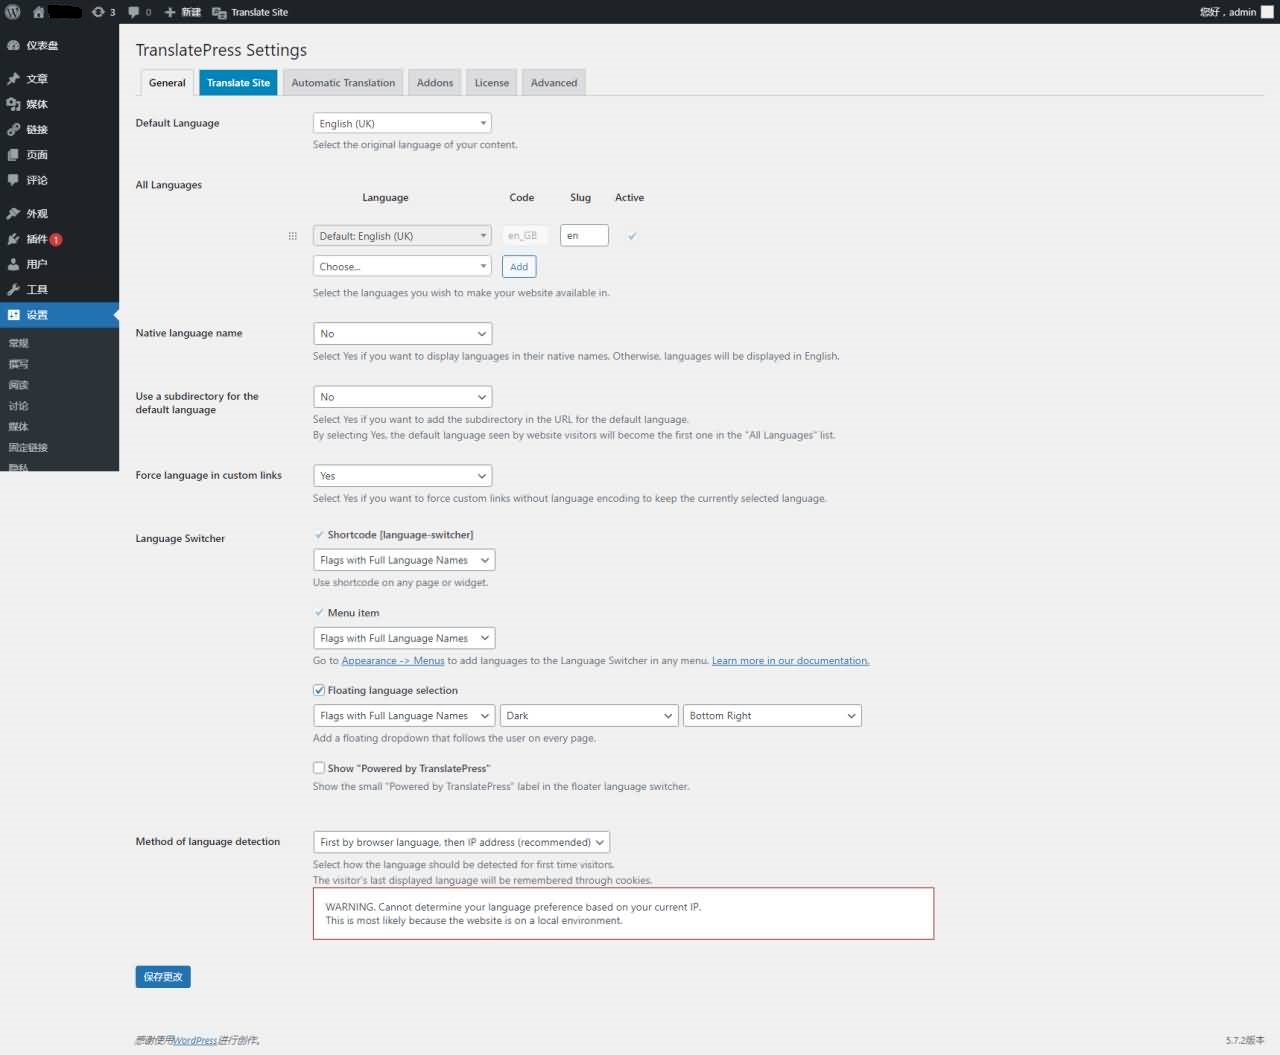Switch to the Advanced tab
This screenshot has height=1055, width=1280.
[x=554, y=83]
